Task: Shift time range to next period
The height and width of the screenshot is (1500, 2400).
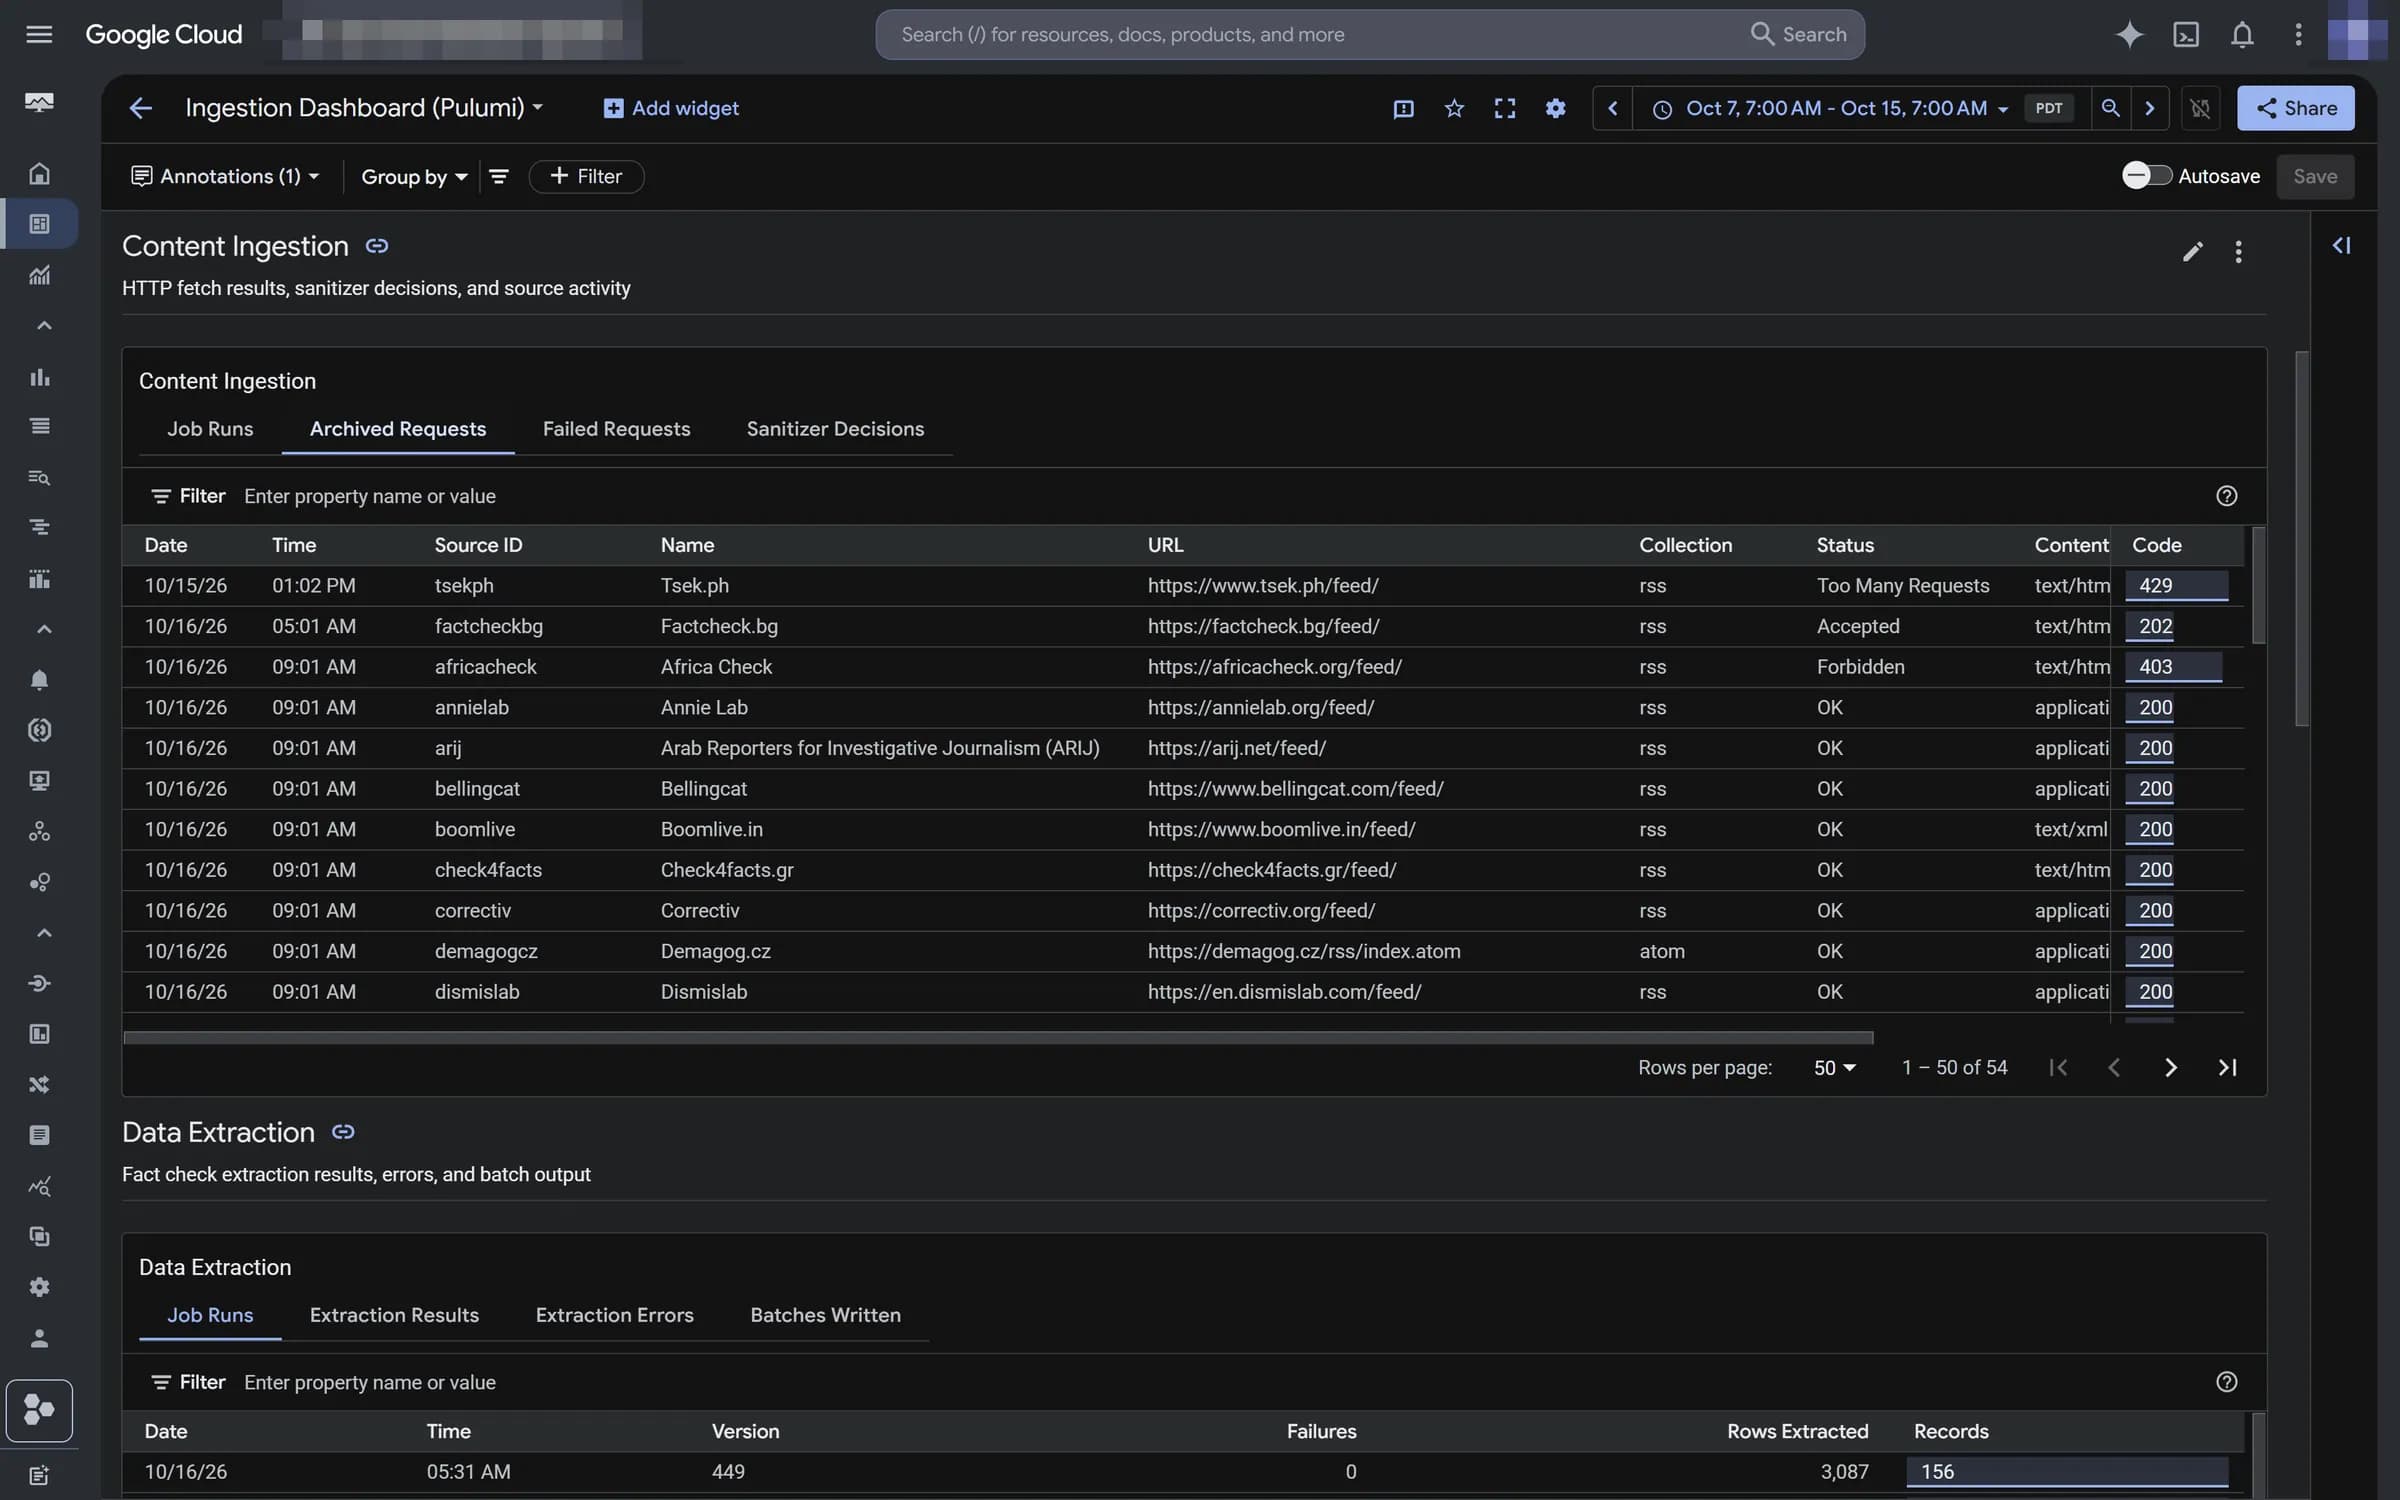Action: tap(2149, 108)
